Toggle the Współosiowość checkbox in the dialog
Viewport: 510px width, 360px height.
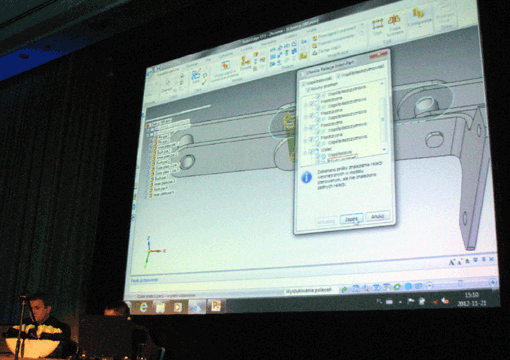pos(304,85)
